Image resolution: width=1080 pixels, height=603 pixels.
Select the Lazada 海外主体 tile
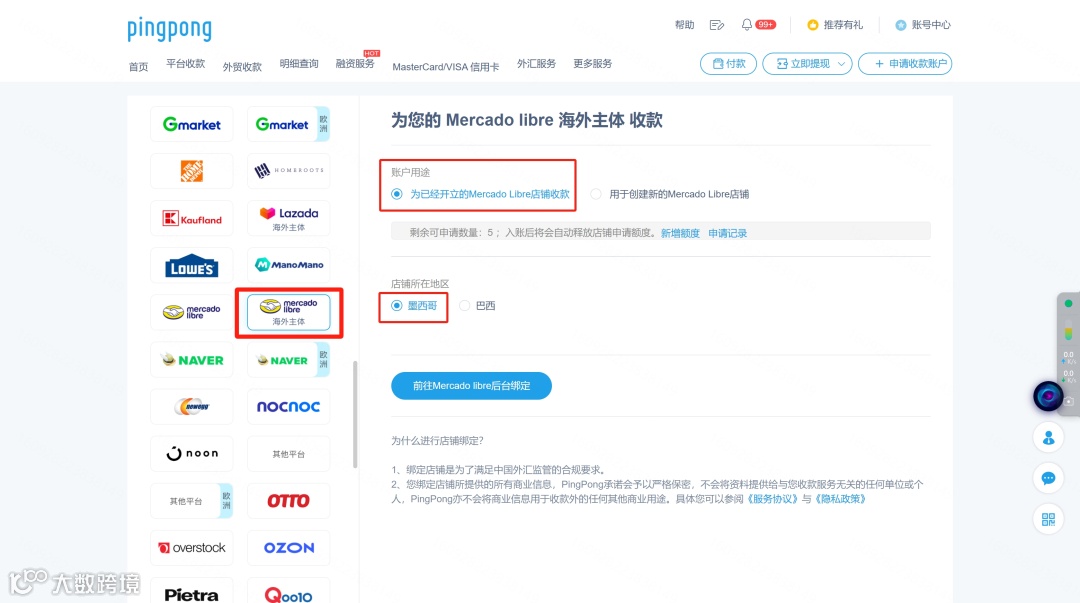click(289, 218)
